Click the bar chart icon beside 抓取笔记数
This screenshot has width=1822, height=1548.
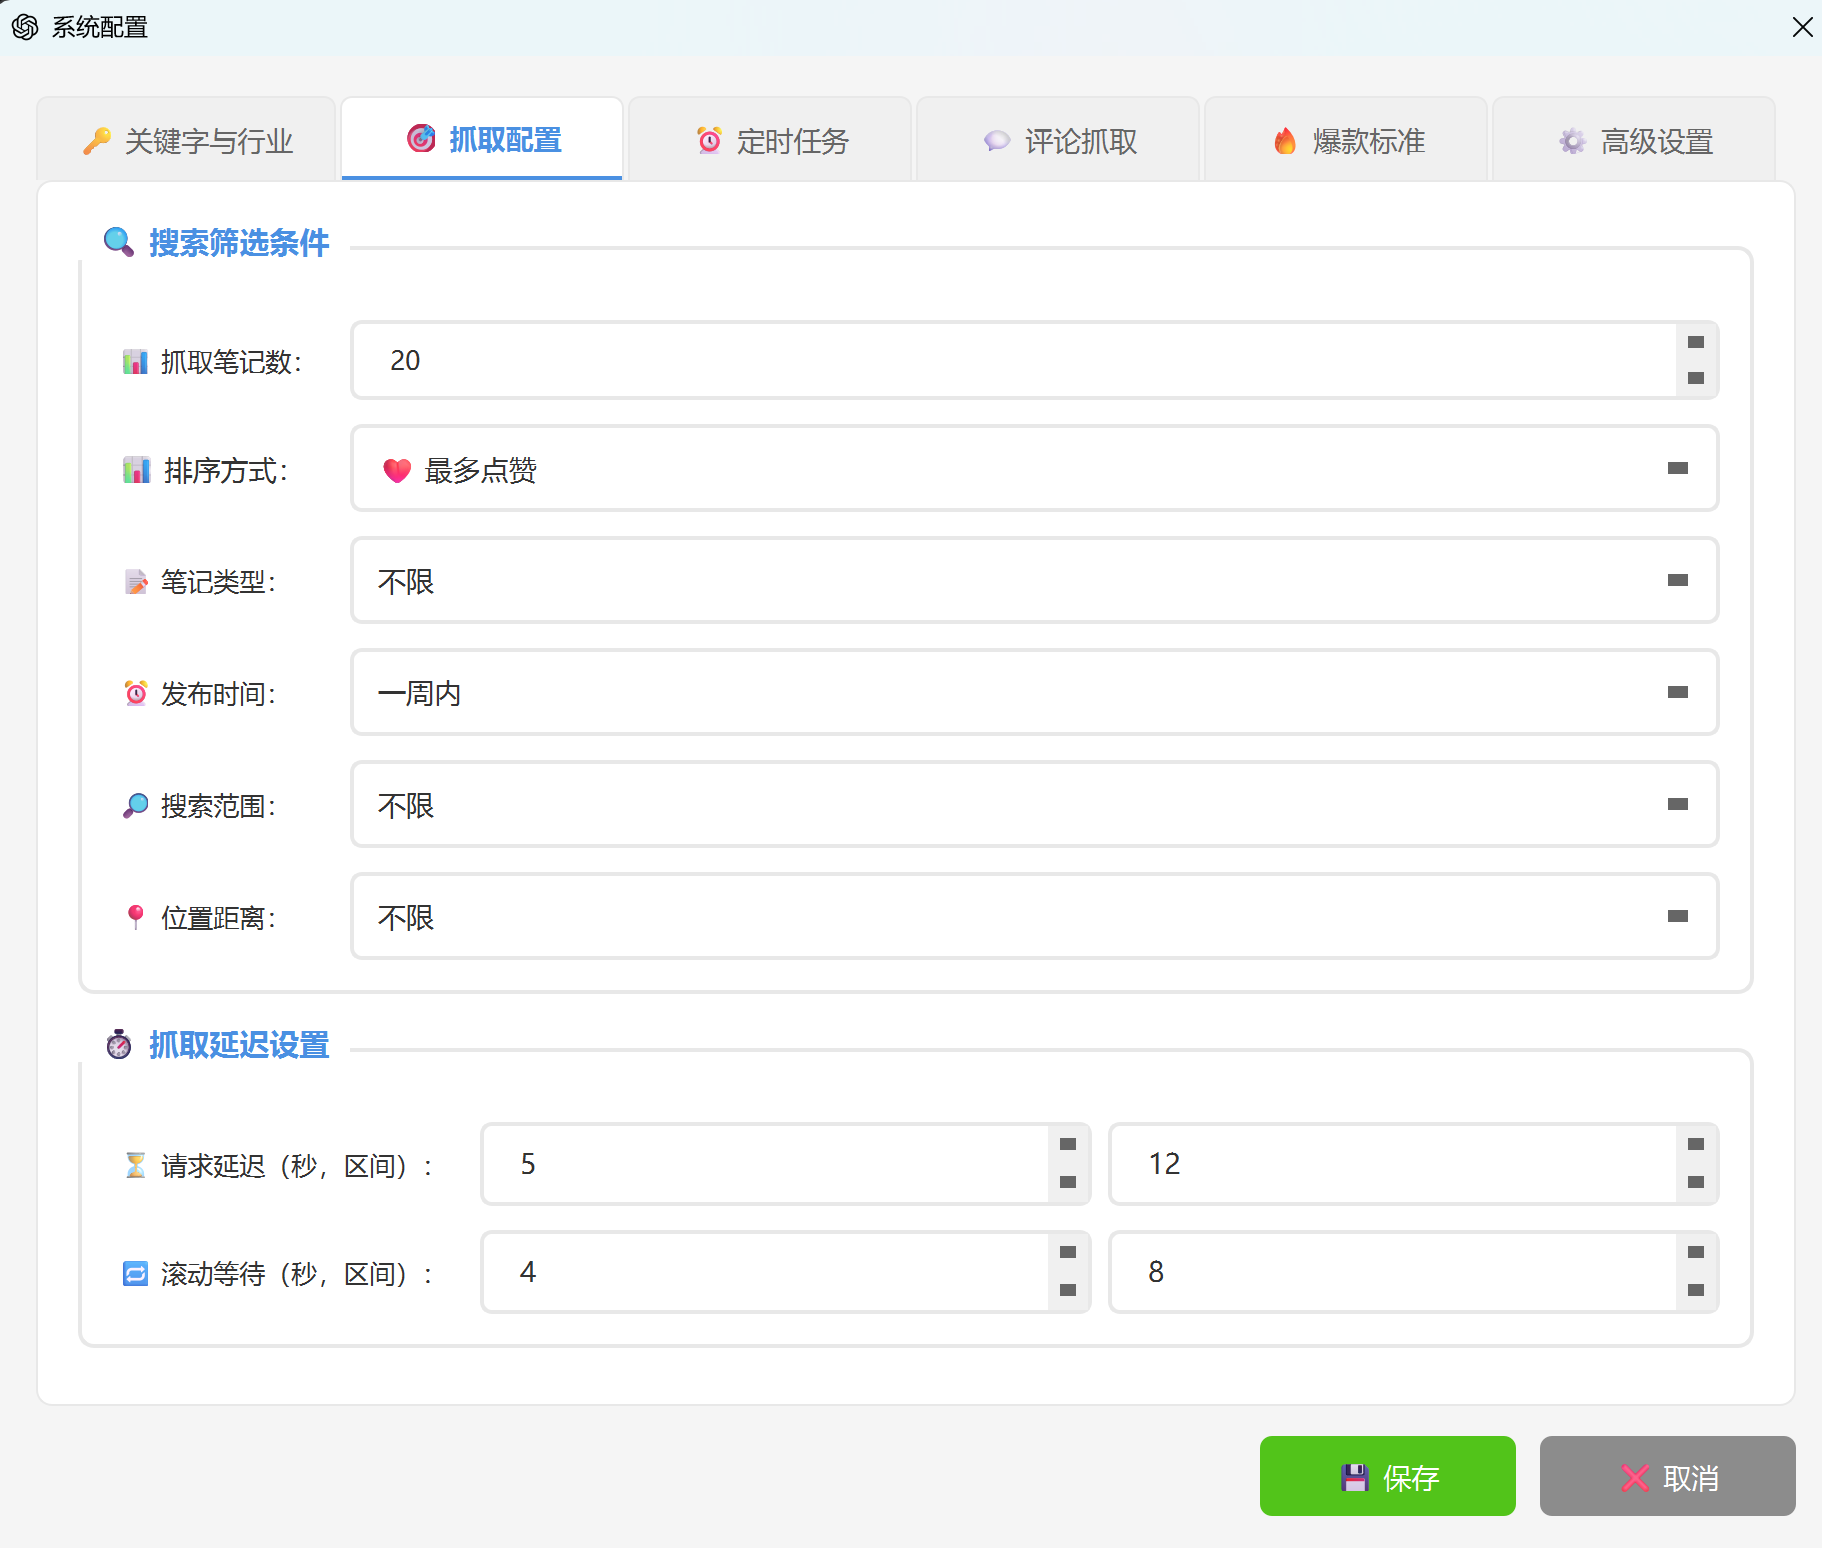pos(134,361)
